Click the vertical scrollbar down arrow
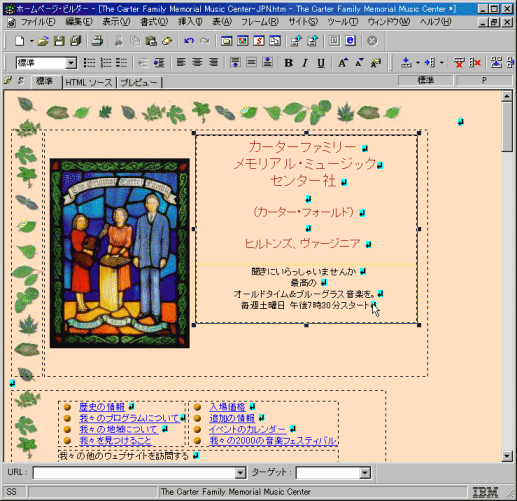Image resolution: width=517 pixels, height=501 pixels. click(507, 456)
